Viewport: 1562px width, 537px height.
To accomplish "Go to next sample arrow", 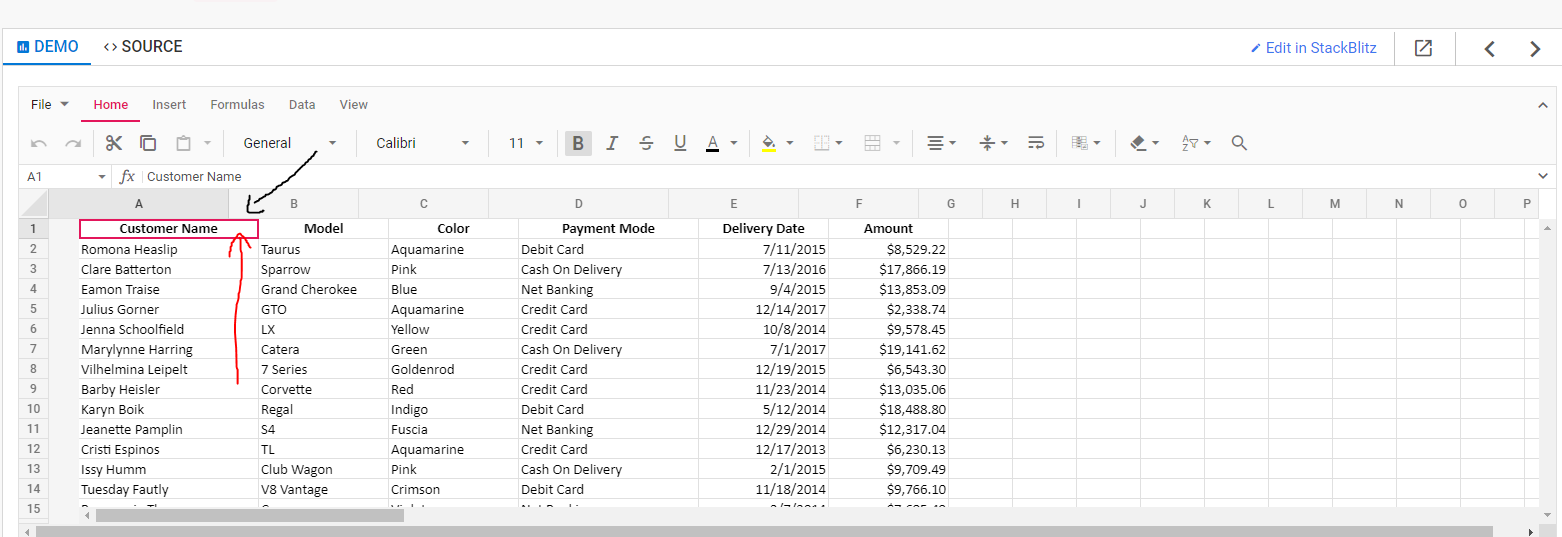I will click(x=1535, y=48).
